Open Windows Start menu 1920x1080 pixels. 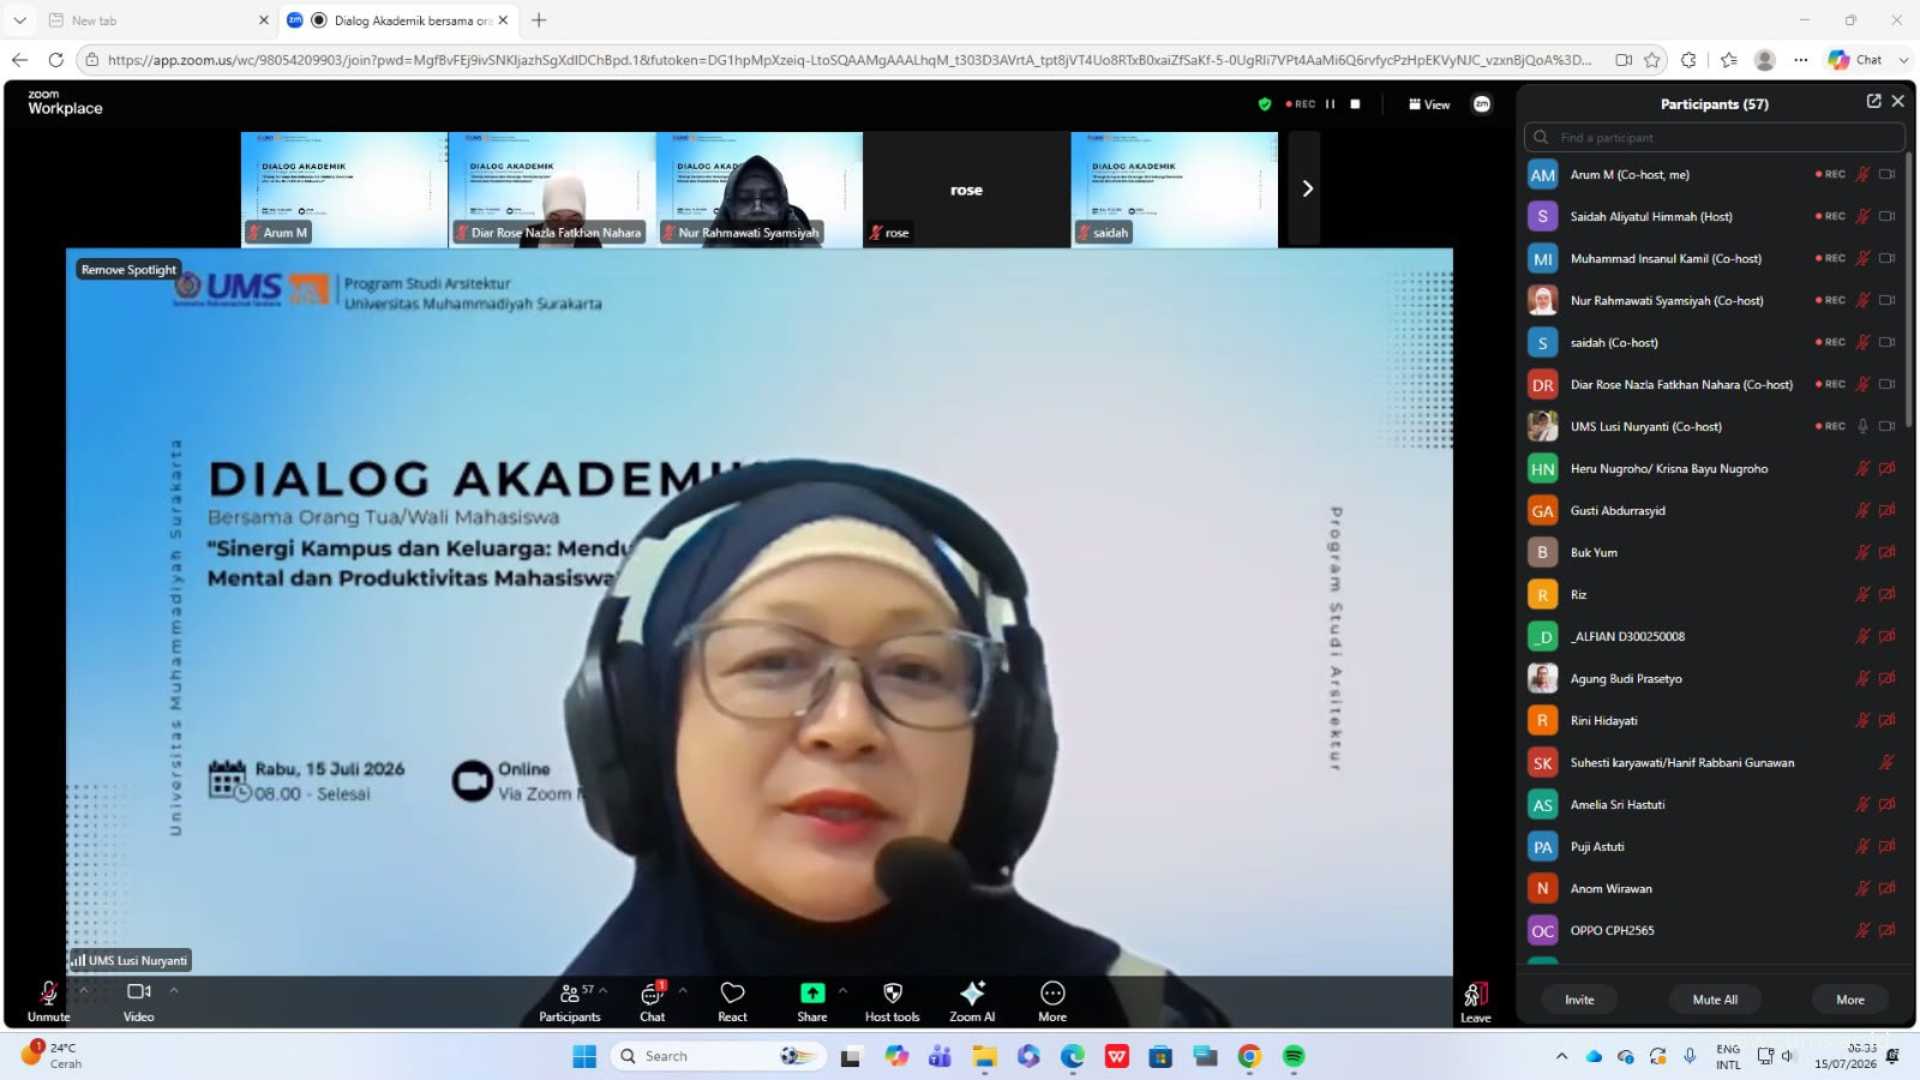point(584,1056)
